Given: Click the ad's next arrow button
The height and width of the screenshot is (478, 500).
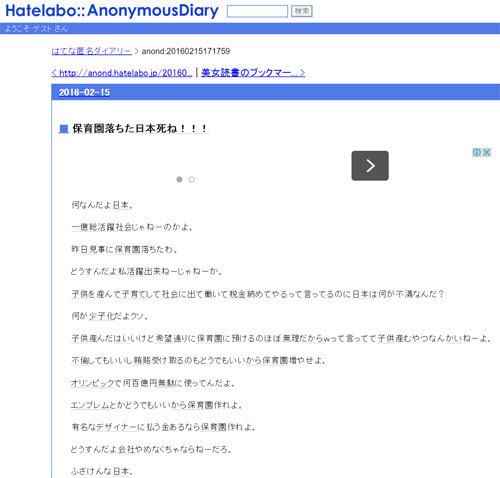Looking at the screenshot, I should click(x=370, y=166).
